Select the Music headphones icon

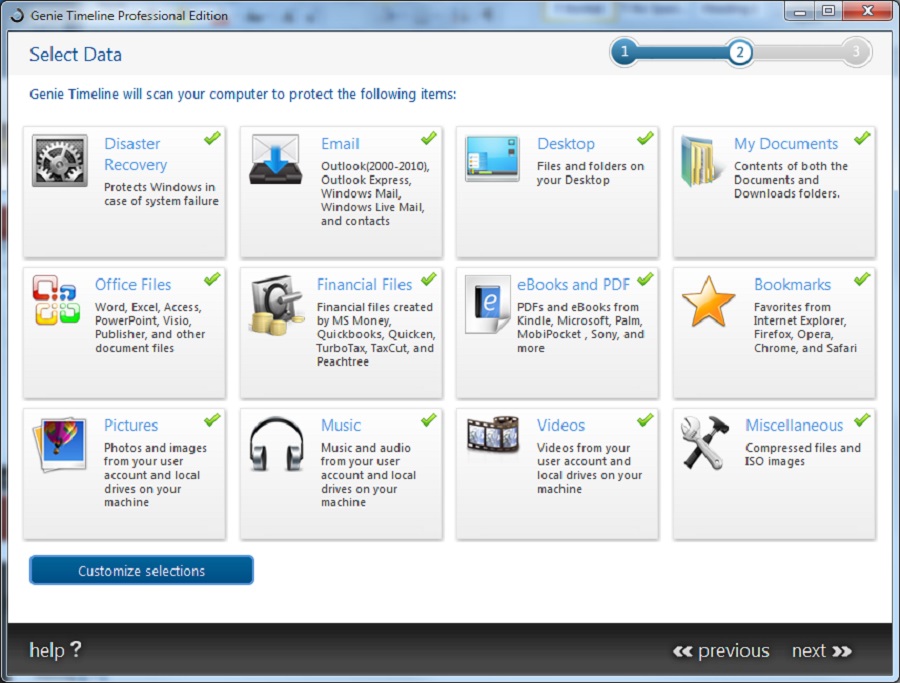[276, 442]
